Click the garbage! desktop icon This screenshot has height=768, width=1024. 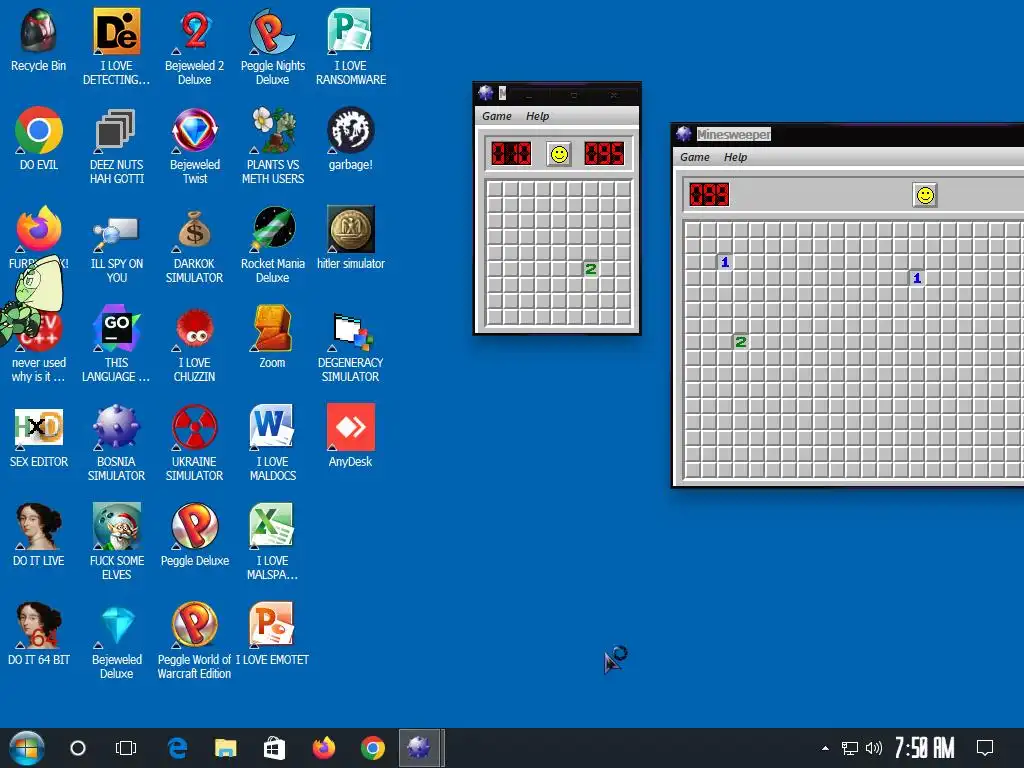pos(350,130)
